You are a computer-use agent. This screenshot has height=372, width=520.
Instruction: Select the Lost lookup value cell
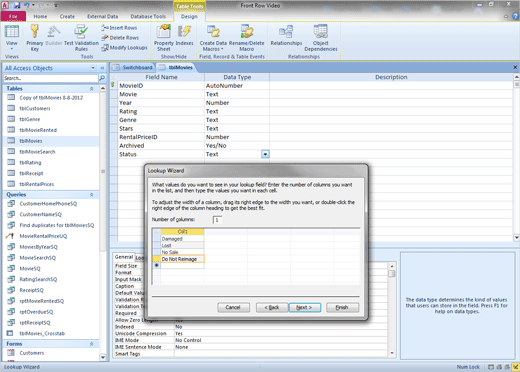pos(182,245)
